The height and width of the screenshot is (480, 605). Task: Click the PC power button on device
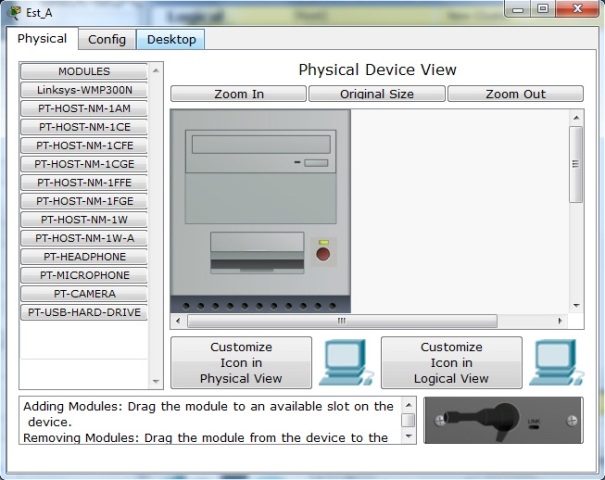[x=323, y=254]
